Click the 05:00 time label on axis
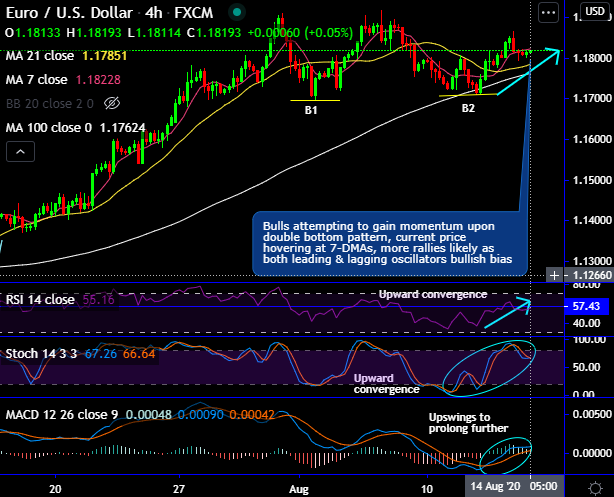This screenshot has width=614, height=497. coord(543,486)
